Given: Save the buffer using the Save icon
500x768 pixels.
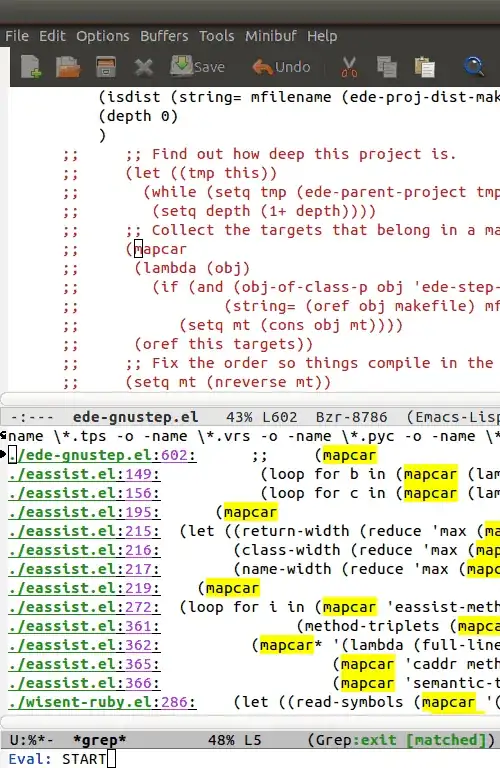Looking at the screenshot, I should (197, 67).
